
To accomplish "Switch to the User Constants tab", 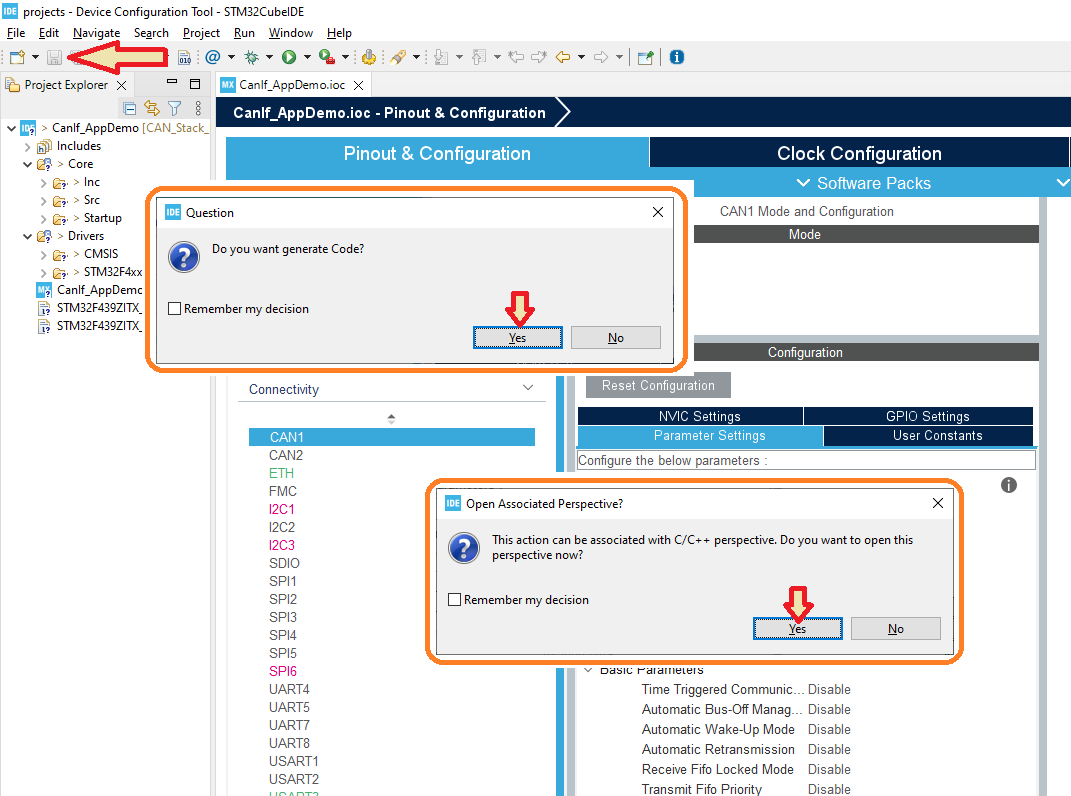I will 929,436.
